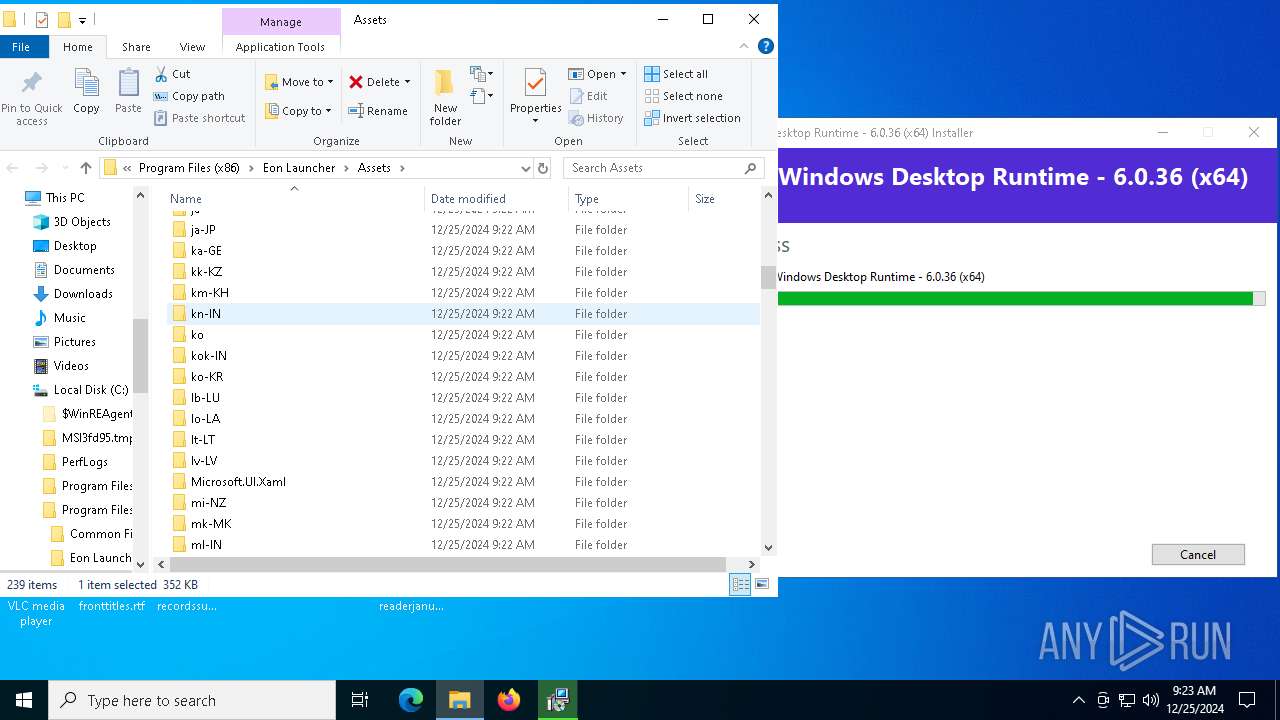The height and width of the screenshot is (720, 1280).
Task: Click the Rename icon
Action: (355, 111)
